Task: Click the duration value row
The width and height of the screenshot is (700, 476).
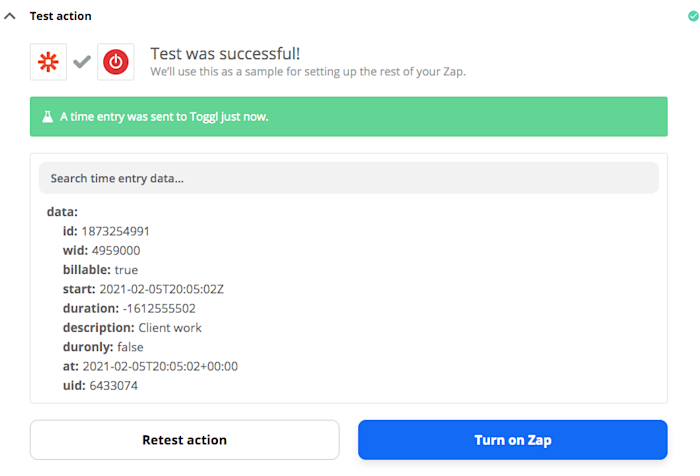Action: 129,308
